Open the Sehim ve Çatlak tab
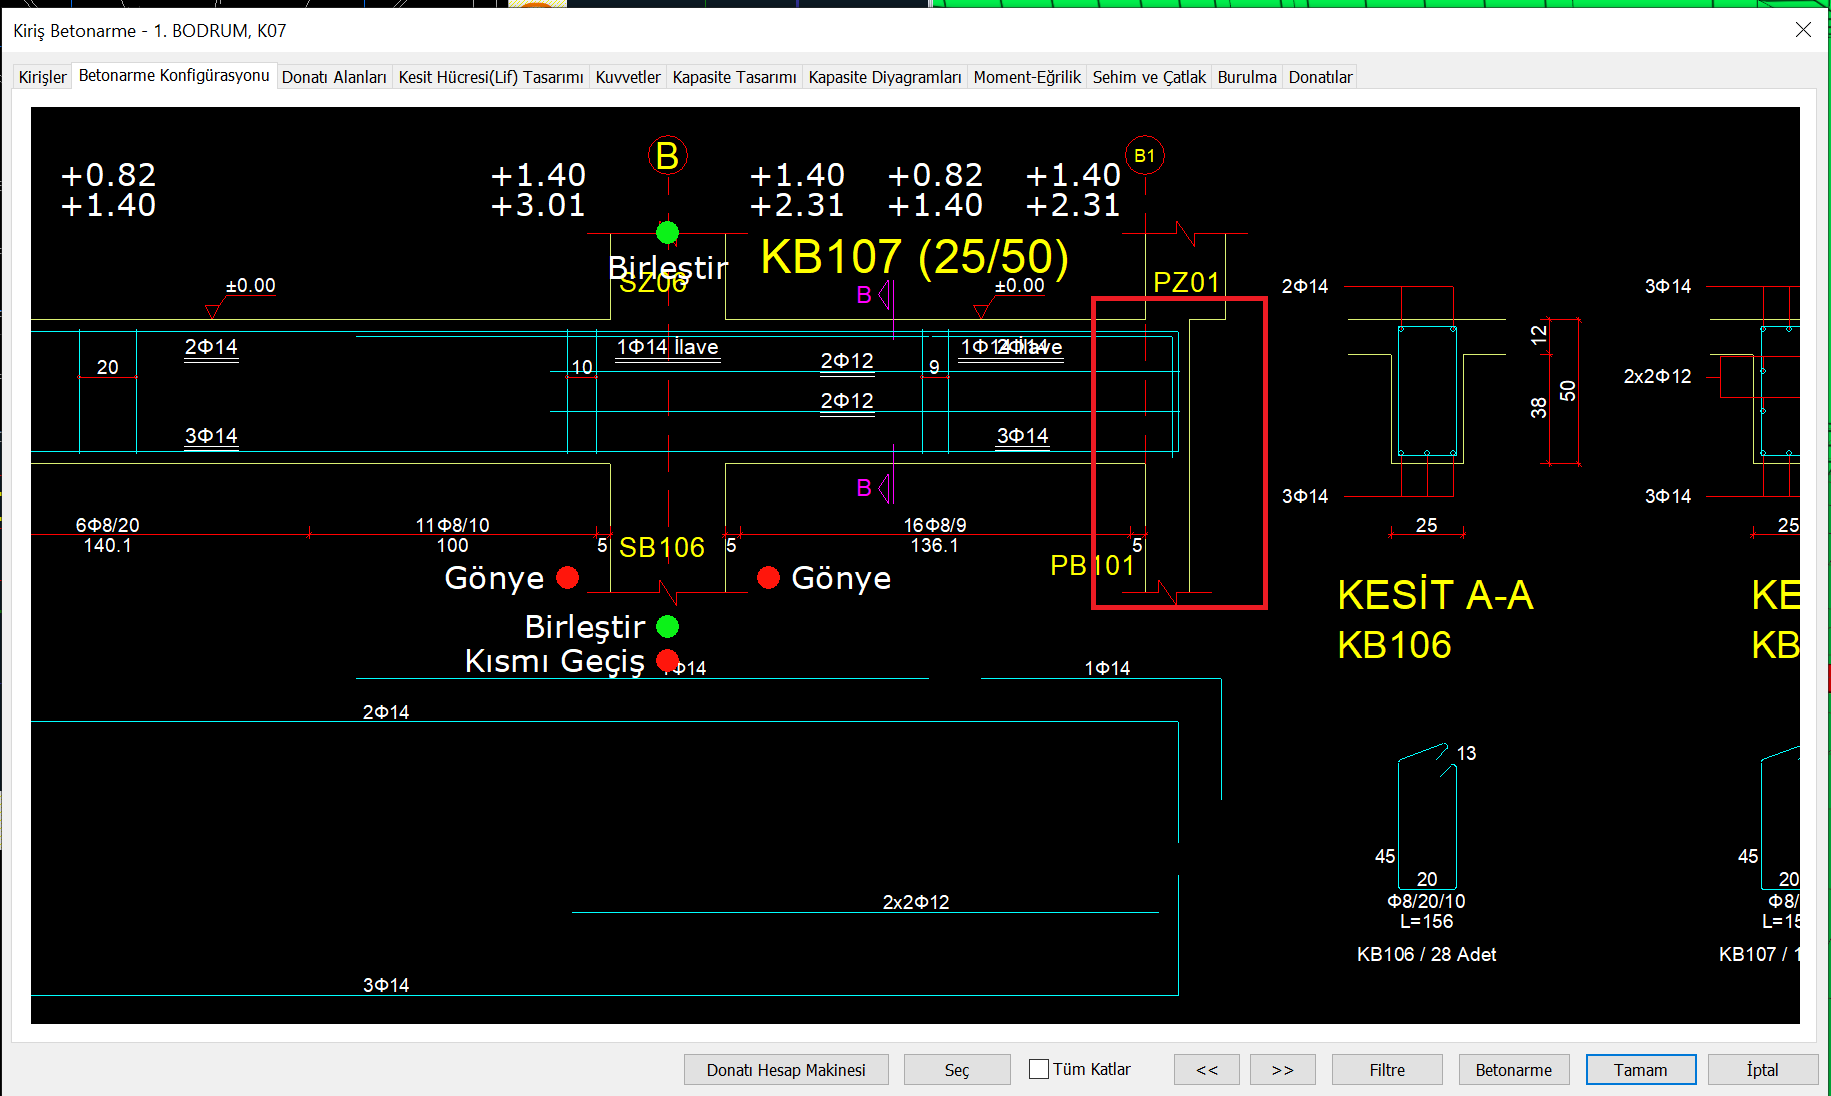 pyautogui.click(x=1149, y=77)
